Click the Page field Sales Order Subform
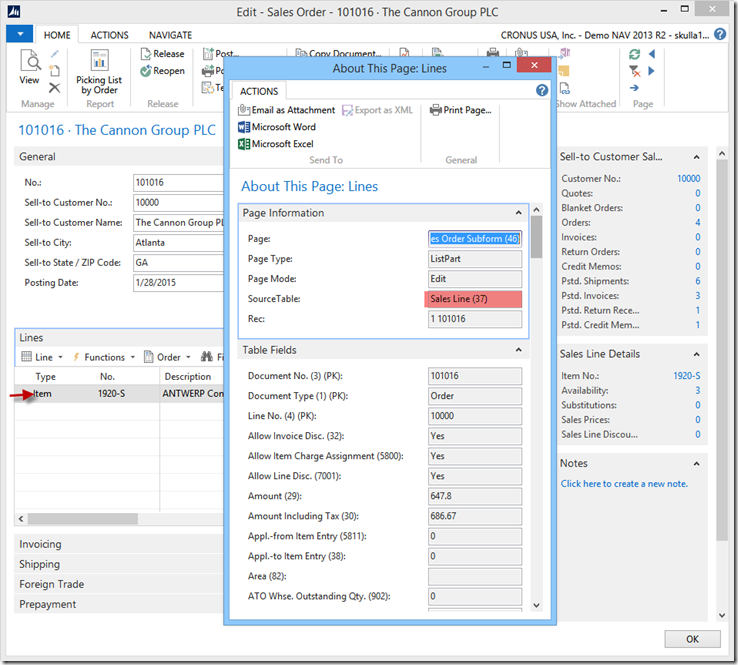 pyautogui.click(x=475, y=239)
